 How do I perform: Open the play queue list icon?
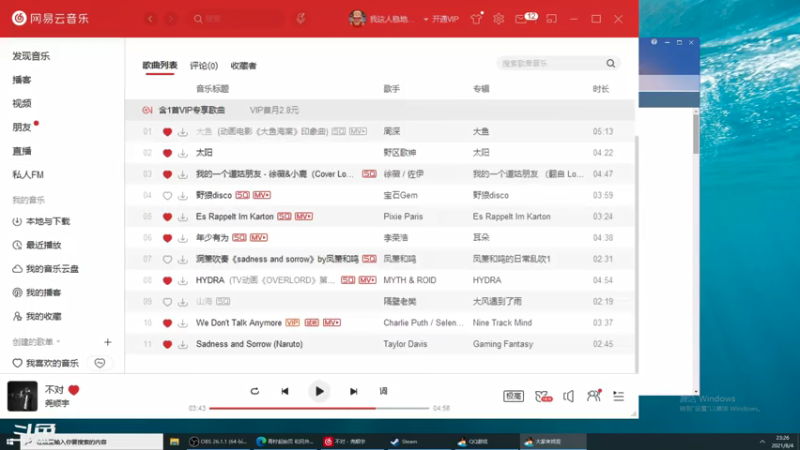pos(618,396)
